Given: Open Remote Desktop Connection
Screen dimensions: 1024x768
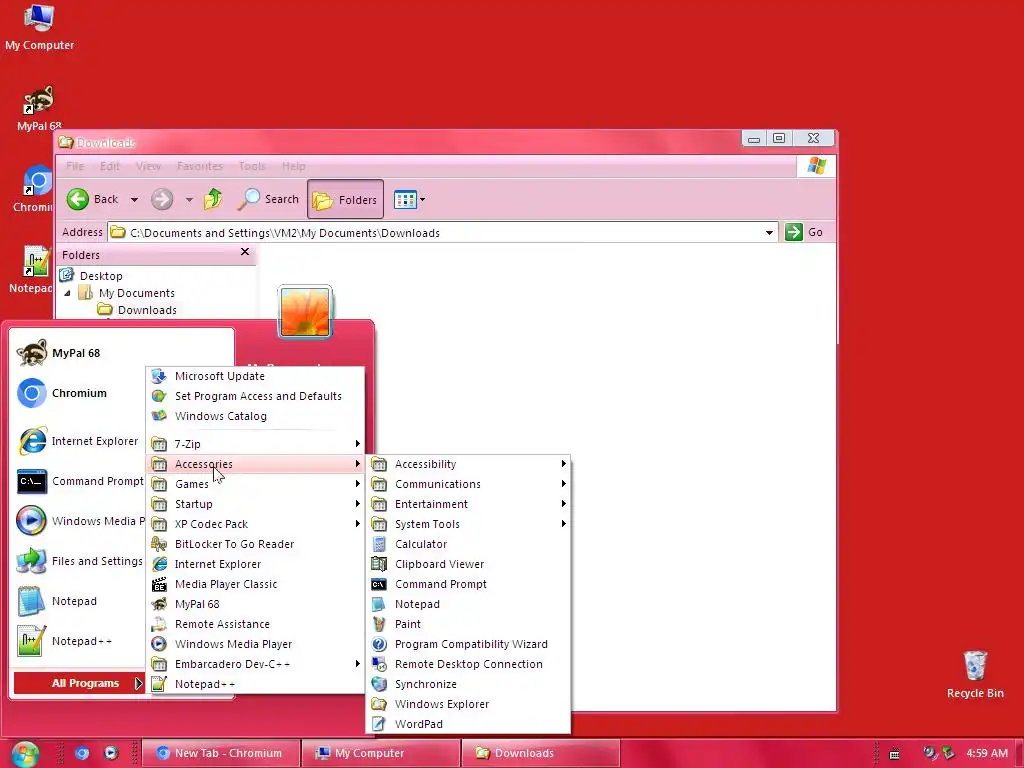Looking at the screenshot, I should click(x=468, y=664).
